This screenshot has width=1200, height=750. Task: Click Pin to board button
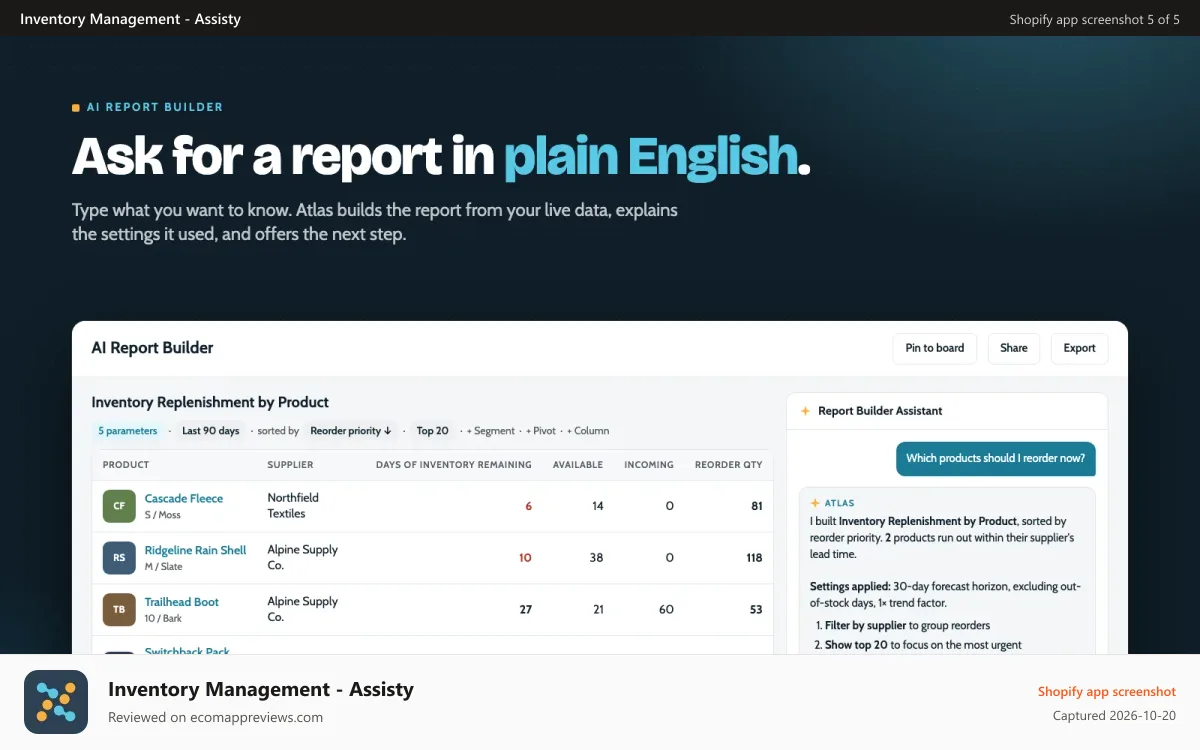coord(935,348)
